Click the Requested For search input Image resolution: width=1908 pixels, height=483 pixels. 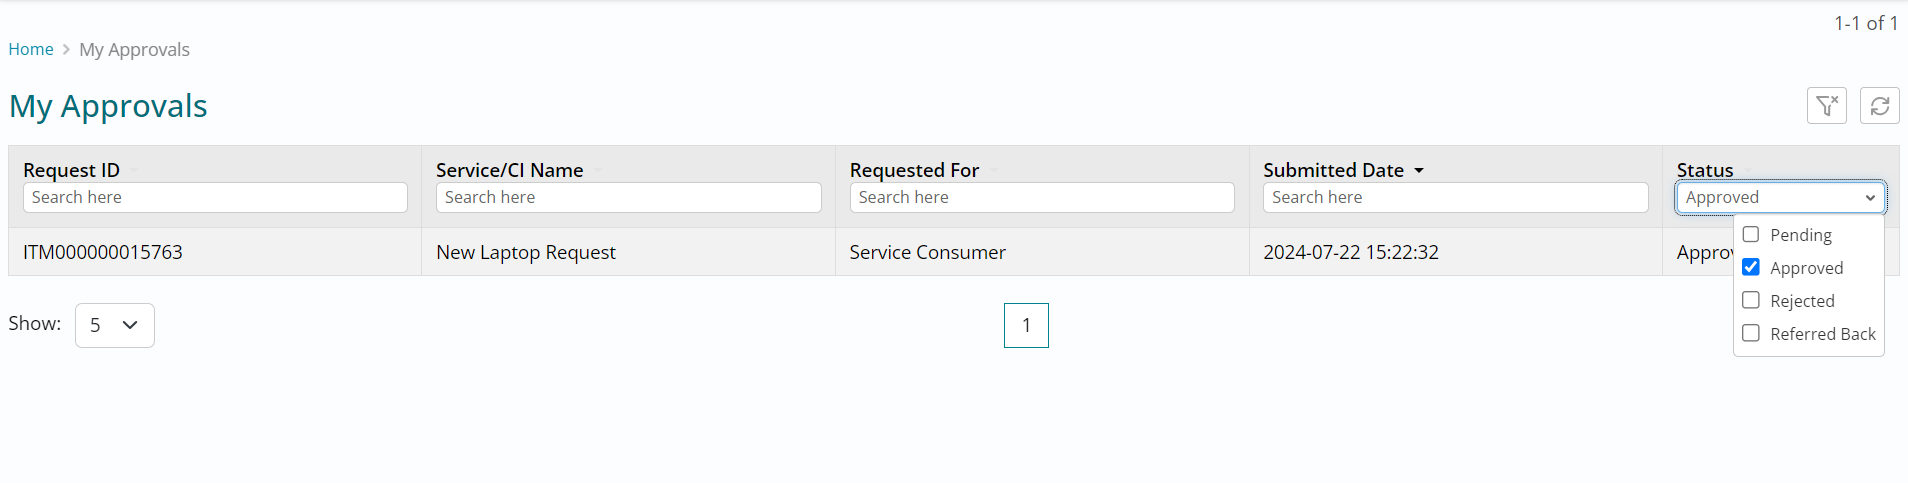[1041, 198]
